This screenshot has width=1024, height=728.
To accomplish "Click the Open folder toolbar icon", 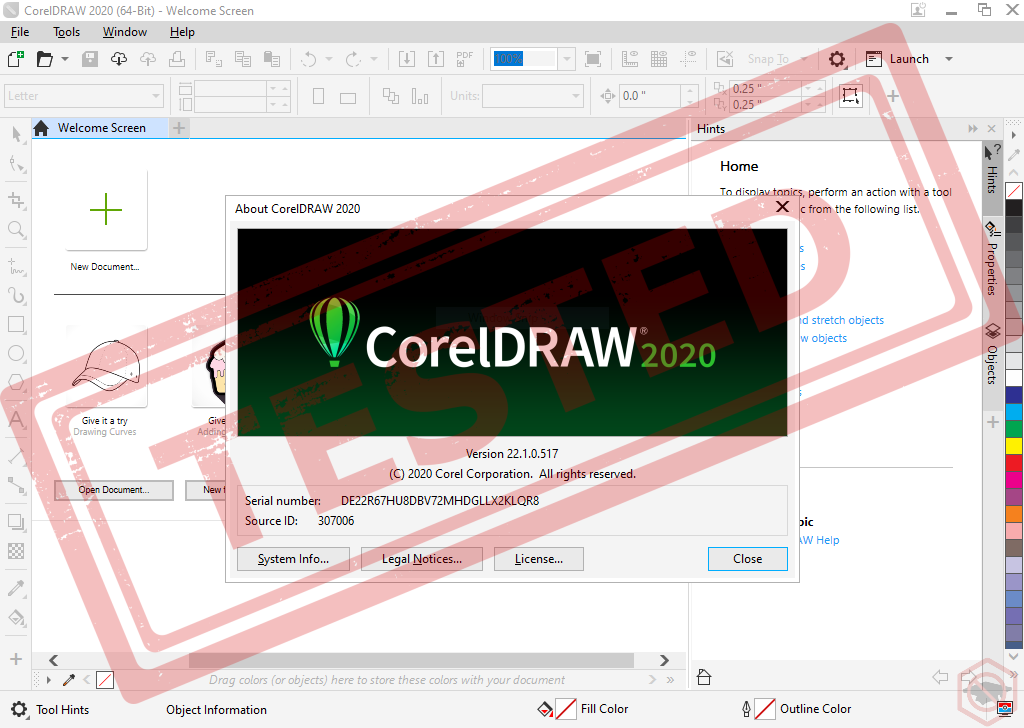I will (x=44, y=59).
